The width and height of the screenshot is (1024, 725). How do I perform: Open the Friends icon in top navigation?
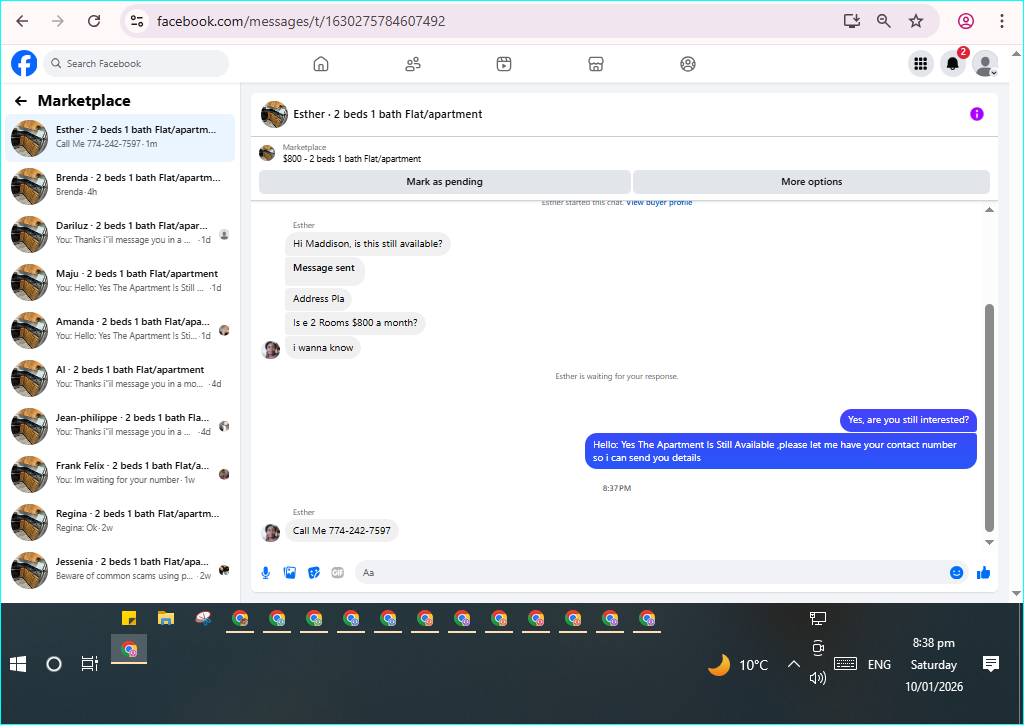click(413, 64)
